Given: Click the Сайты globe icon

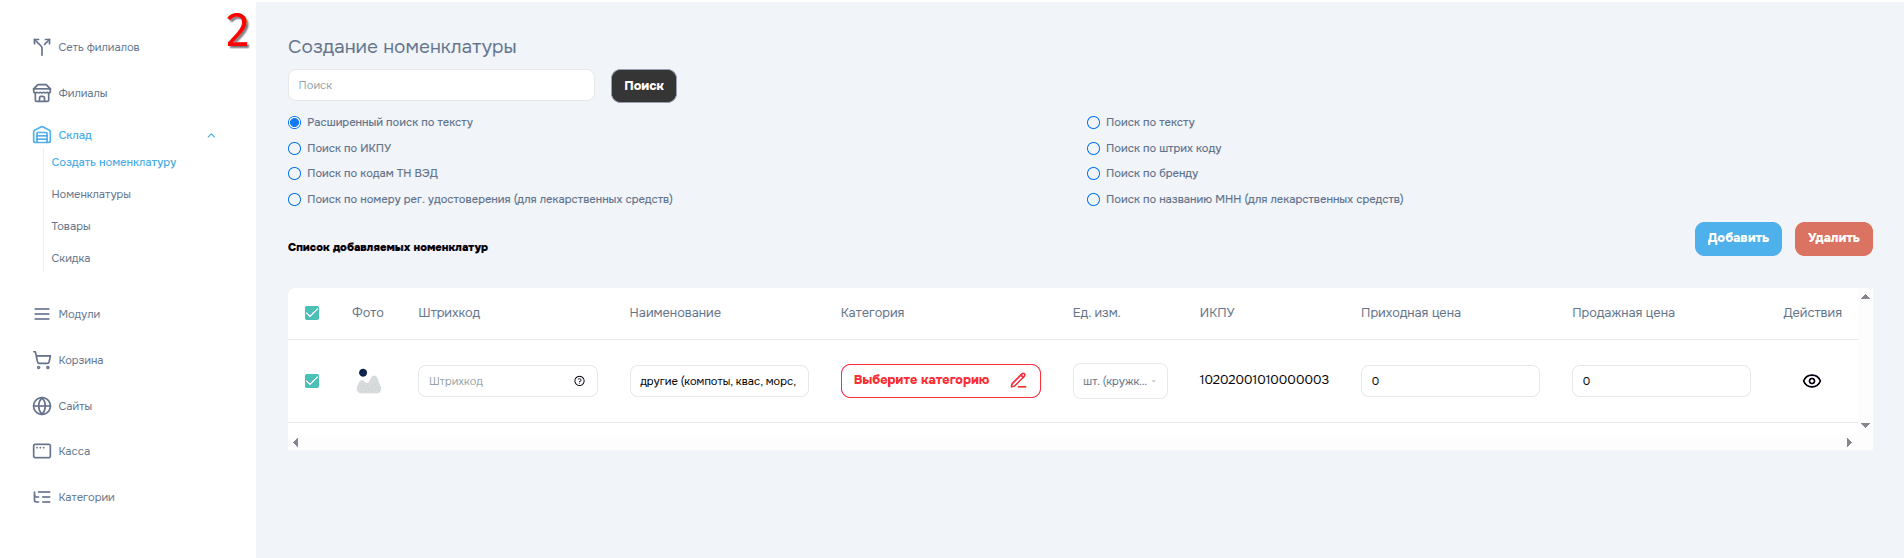Looking at the screenshot, I should point(41,406).
